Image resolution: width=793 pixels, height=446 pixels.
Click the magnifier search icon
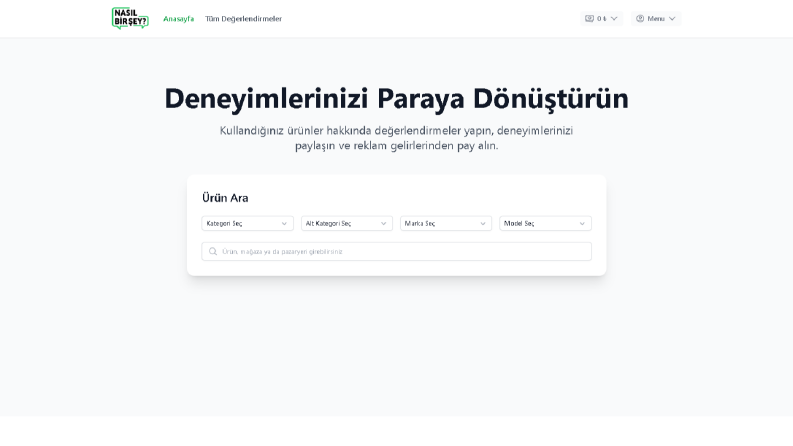click(213, 251)
